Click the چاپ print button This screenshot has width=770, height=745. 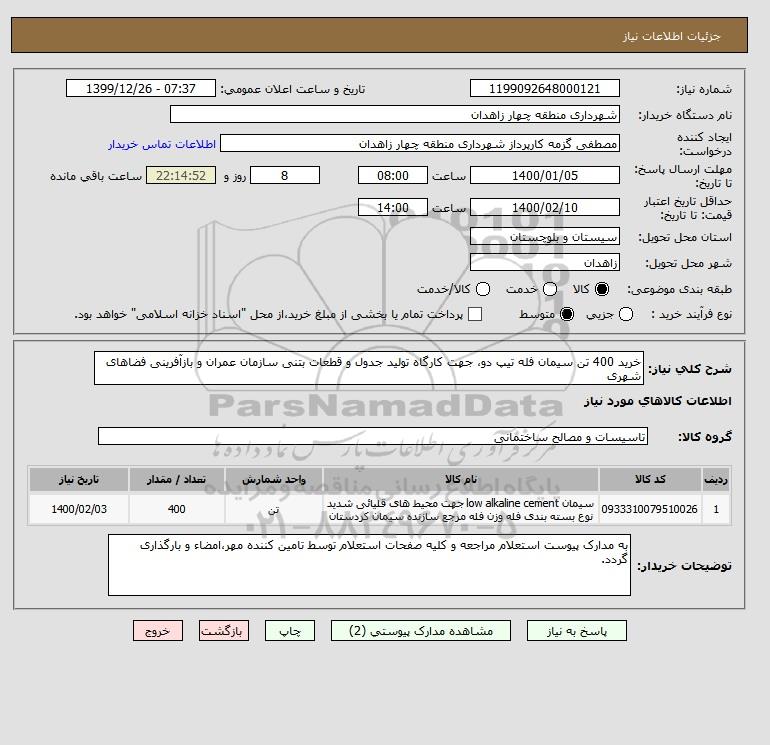coord(290,631)
